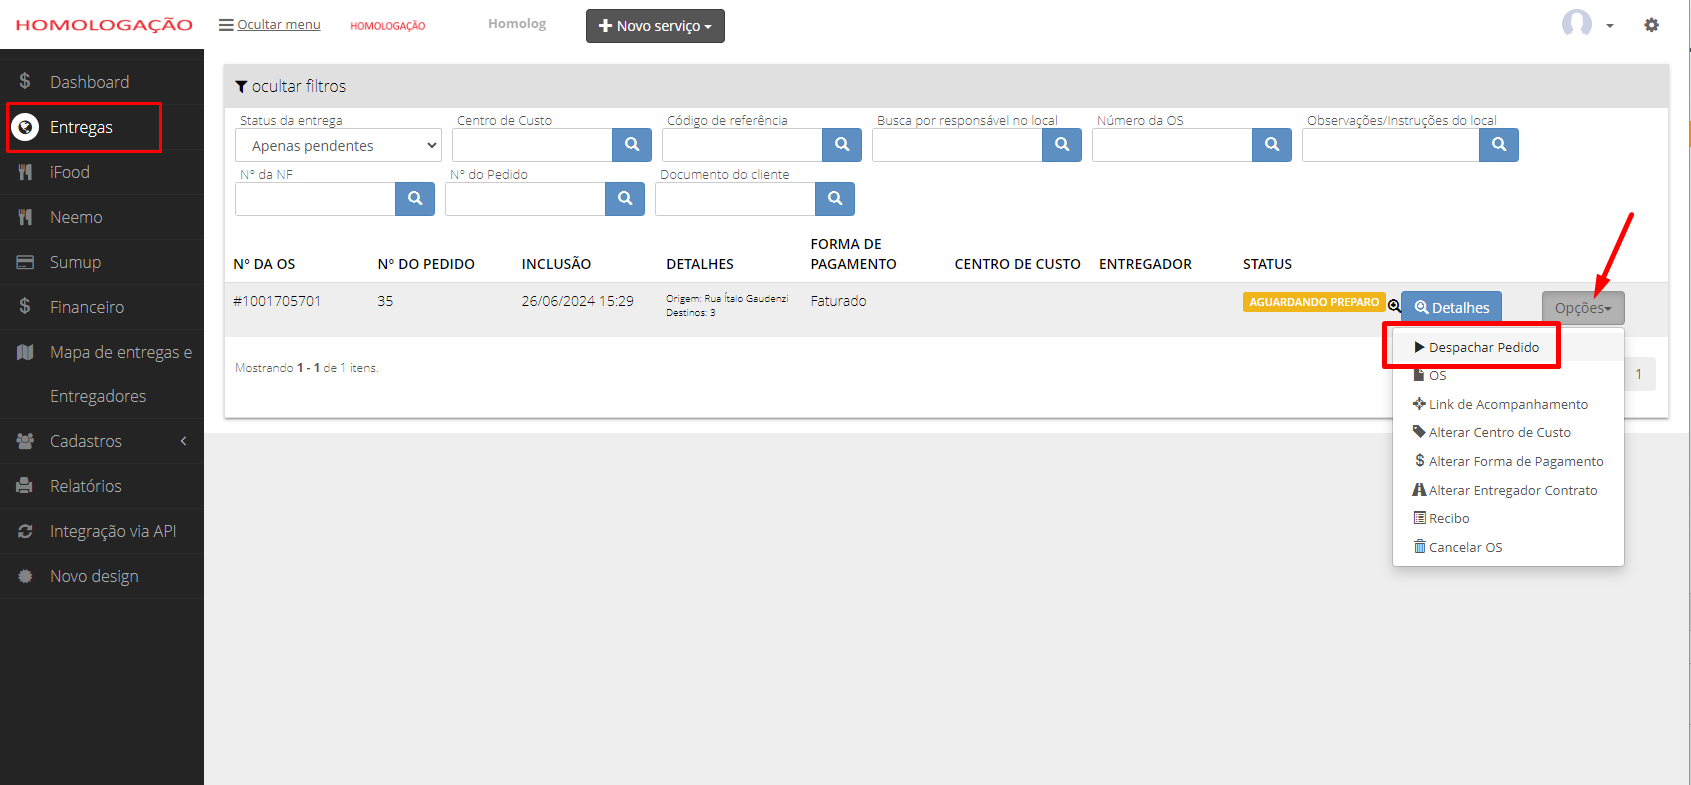Search by responsável no local magnifier
The width and height of the screenshot is (1691, 785).
(1062, 145)
